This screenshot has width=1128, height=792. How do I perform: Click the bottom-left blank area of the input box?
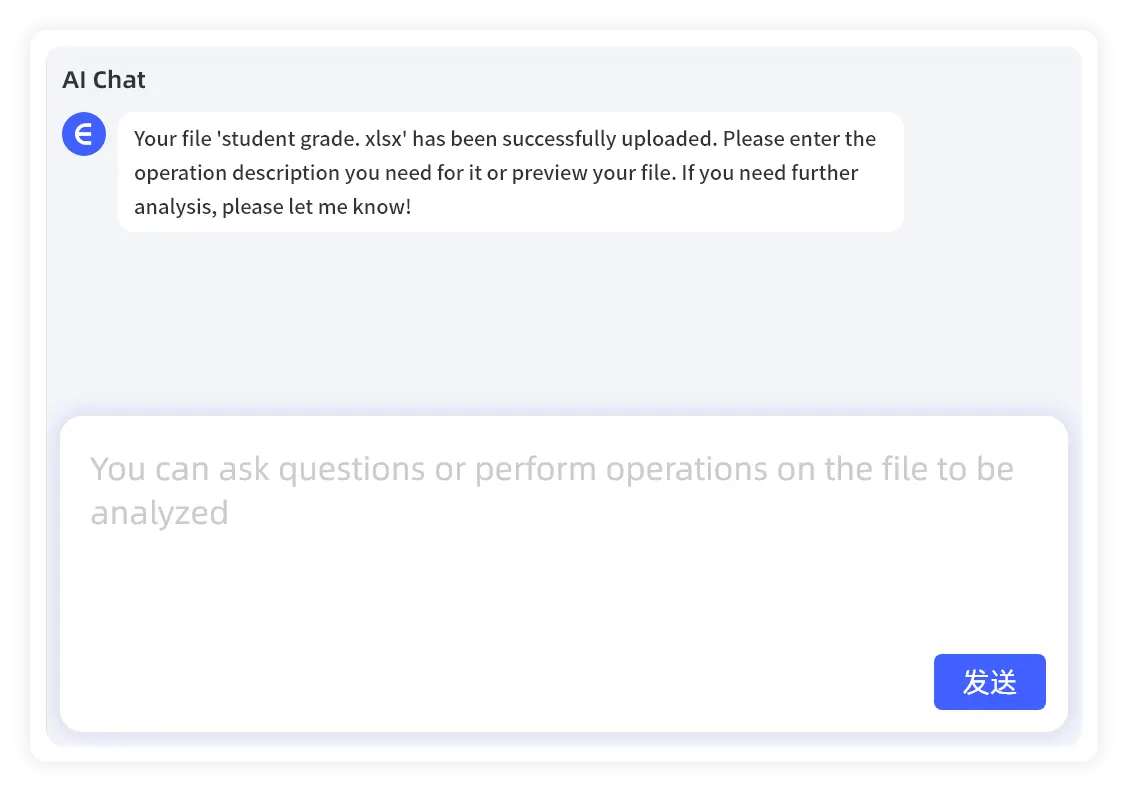150,690
